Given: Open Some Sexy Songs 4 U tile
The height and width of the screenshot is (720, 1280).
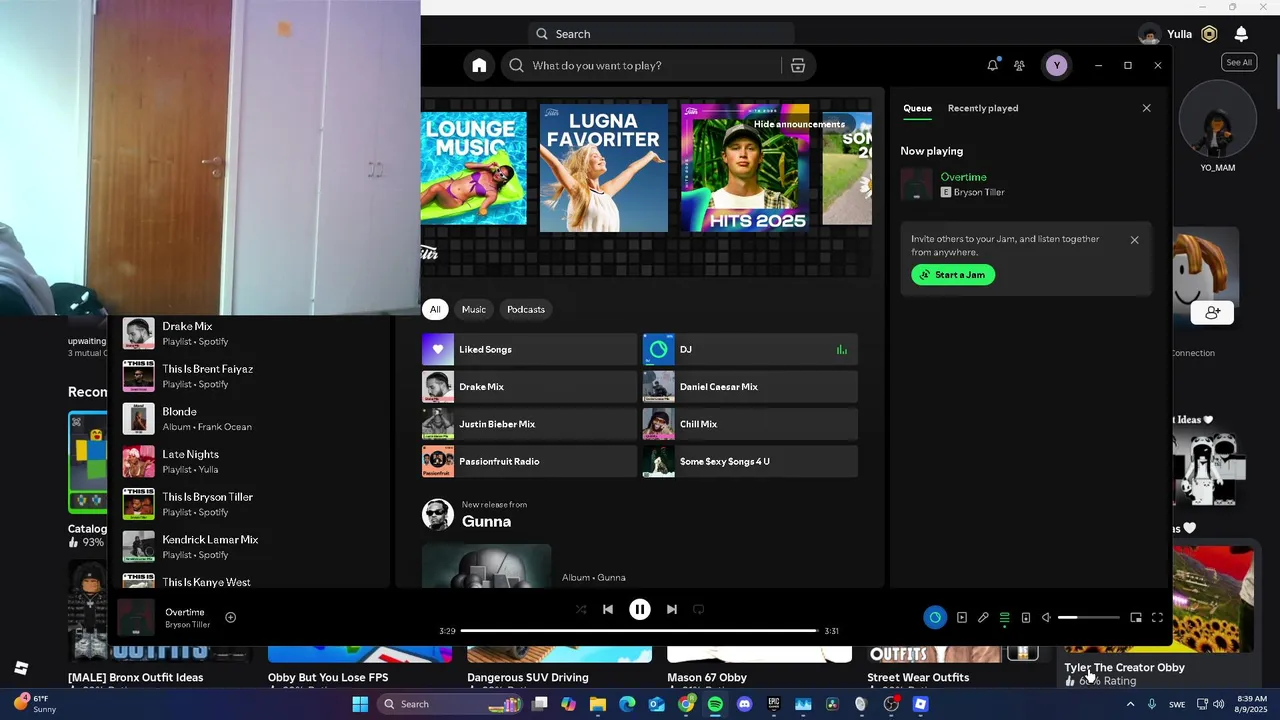Looking at the screenshot, I should coord(750,461).
